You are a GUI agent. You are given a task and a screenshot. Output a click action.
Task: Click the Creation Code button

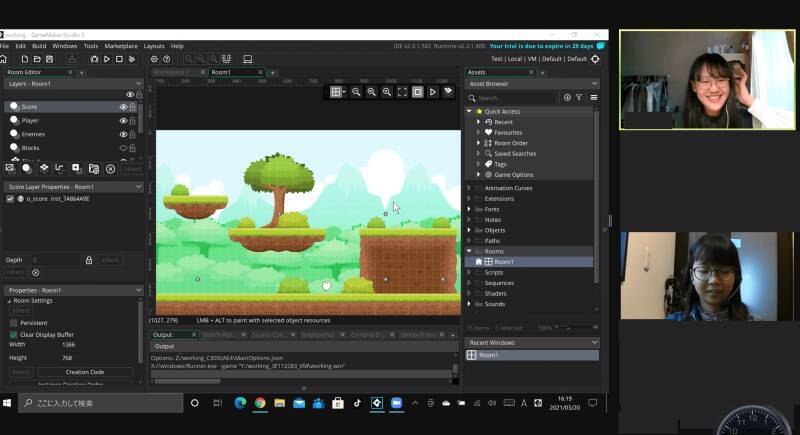(x=85, y=372)
